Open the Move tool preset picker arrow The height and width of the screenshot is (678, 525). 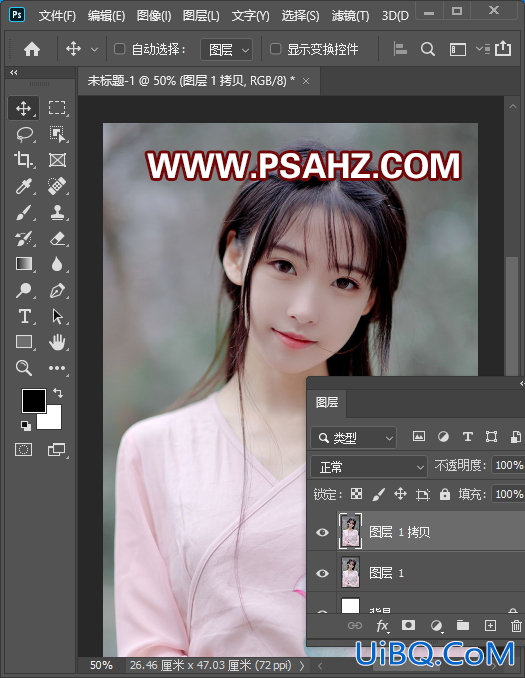tap(94, 49)
